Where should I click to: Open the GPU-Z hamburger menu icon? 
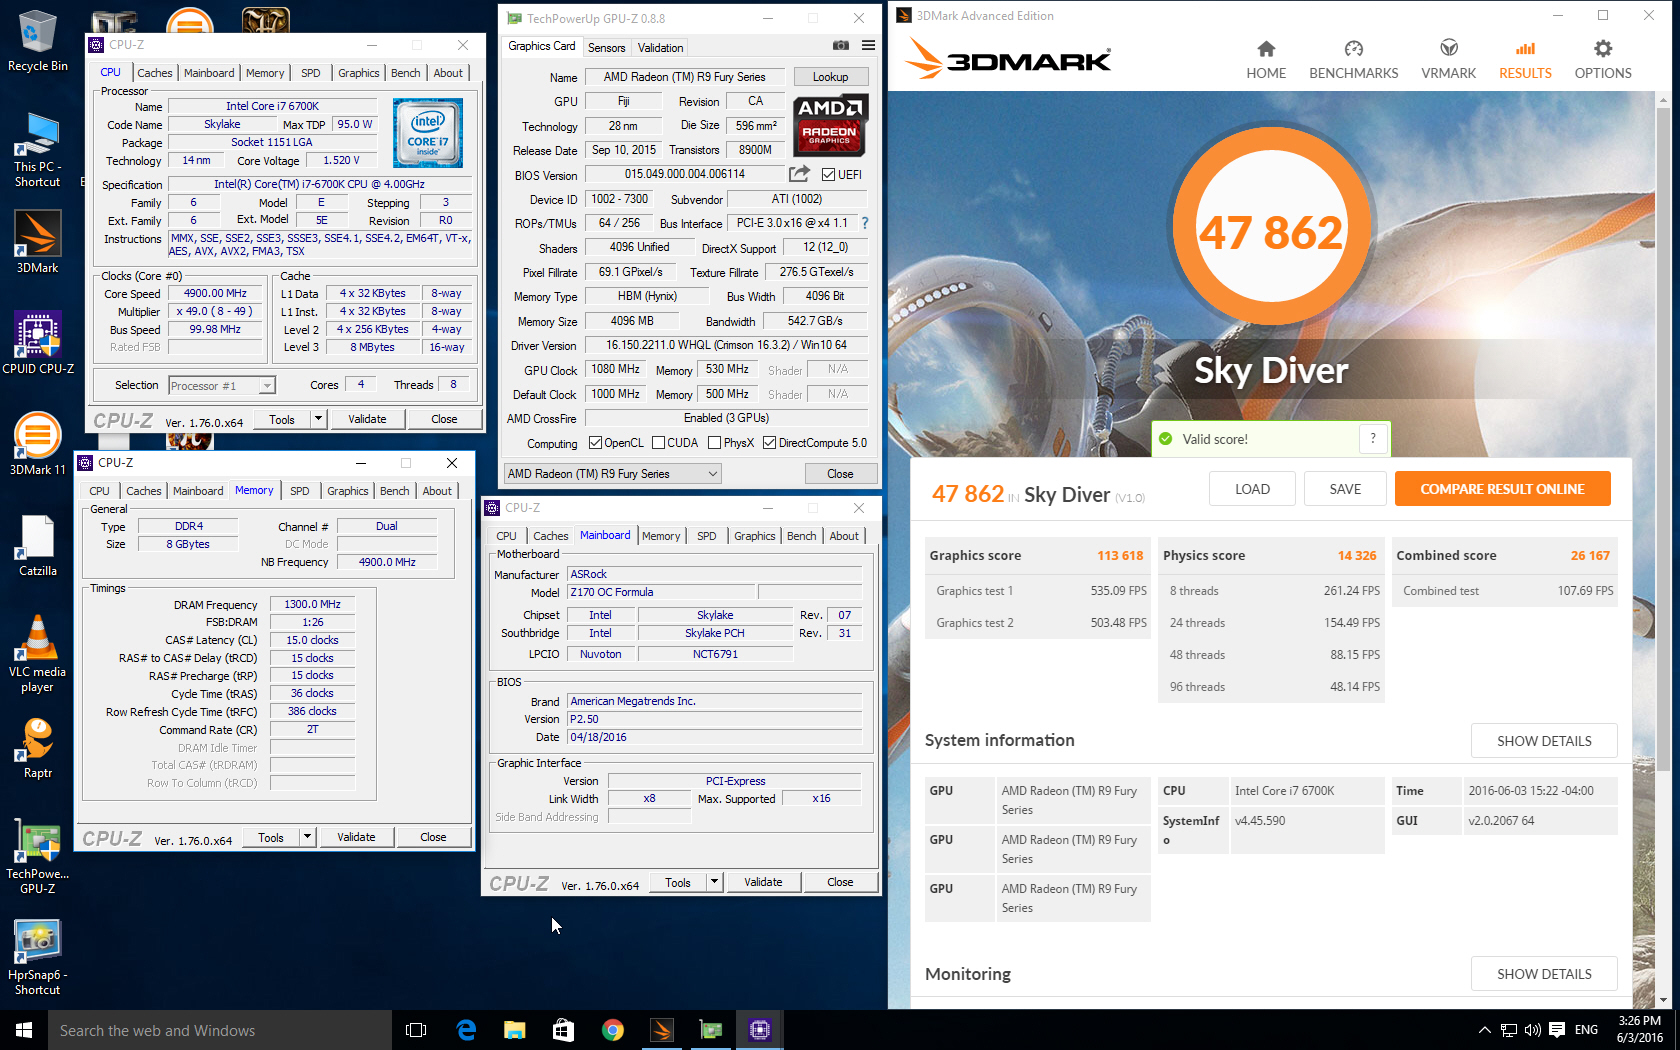pos(868,46)
